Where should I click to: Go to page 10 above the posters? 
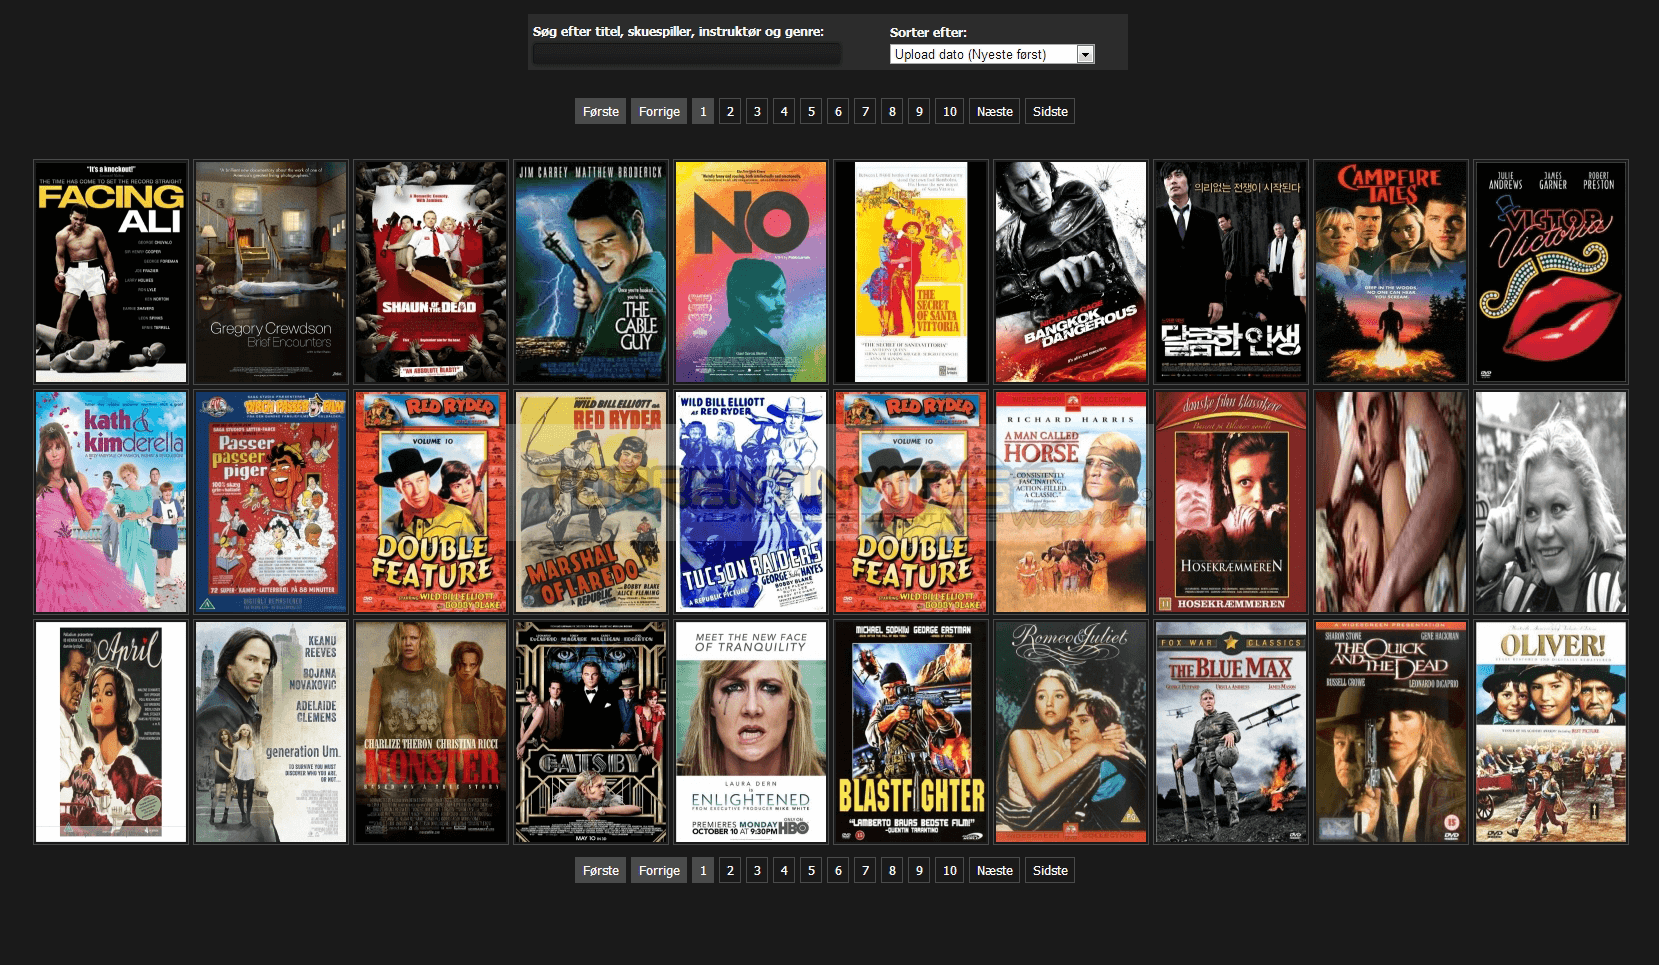point(950,111)
